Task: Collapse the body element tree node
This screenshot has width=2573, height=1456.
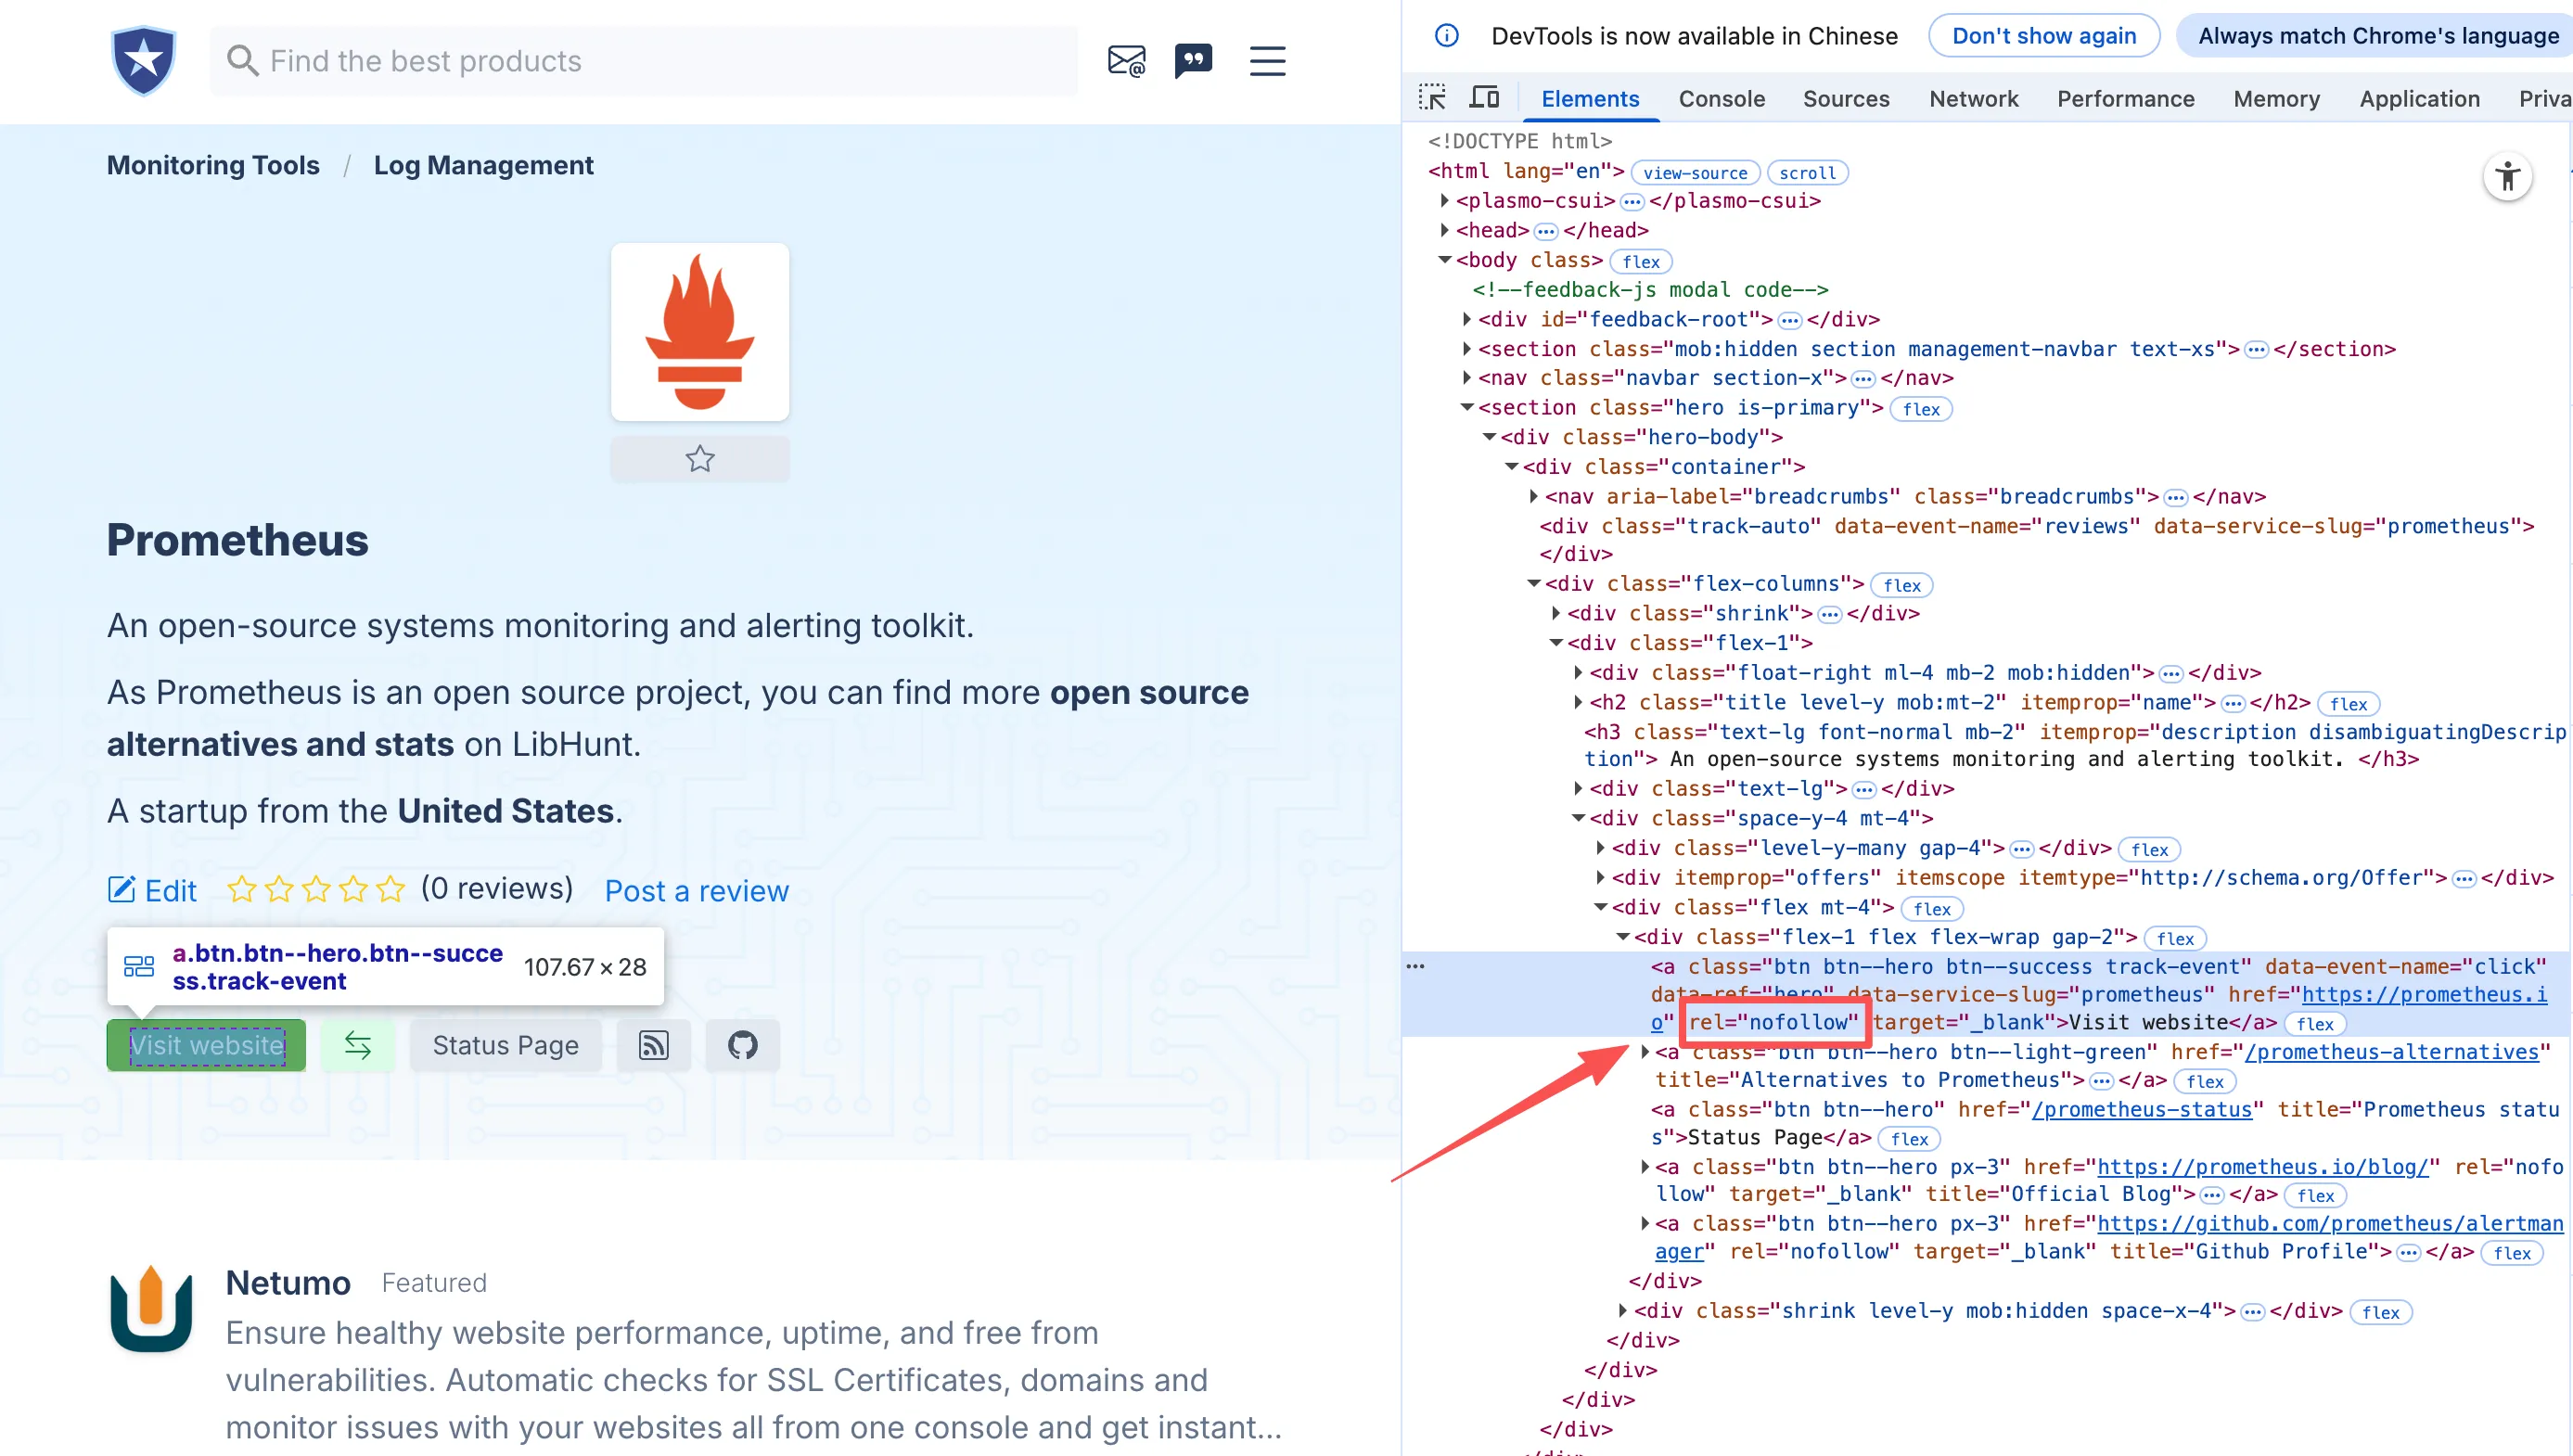Action: tap(1444, 260)
